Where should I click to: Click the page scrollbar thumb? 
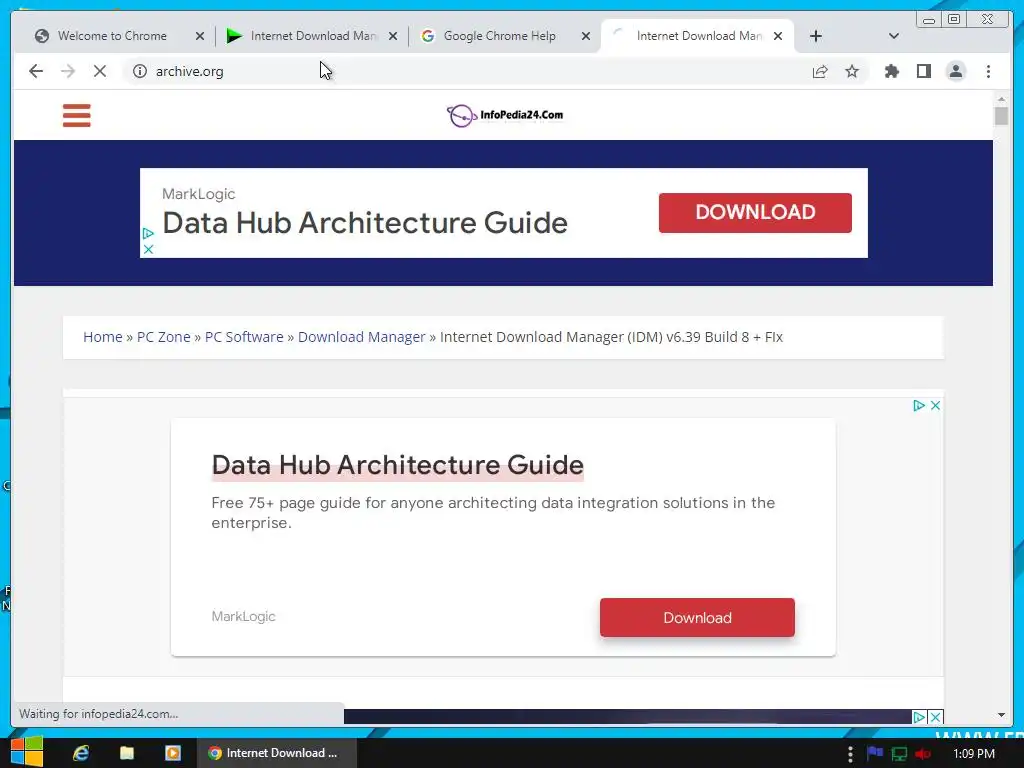pyautogui.click(x=1001, y=116)
